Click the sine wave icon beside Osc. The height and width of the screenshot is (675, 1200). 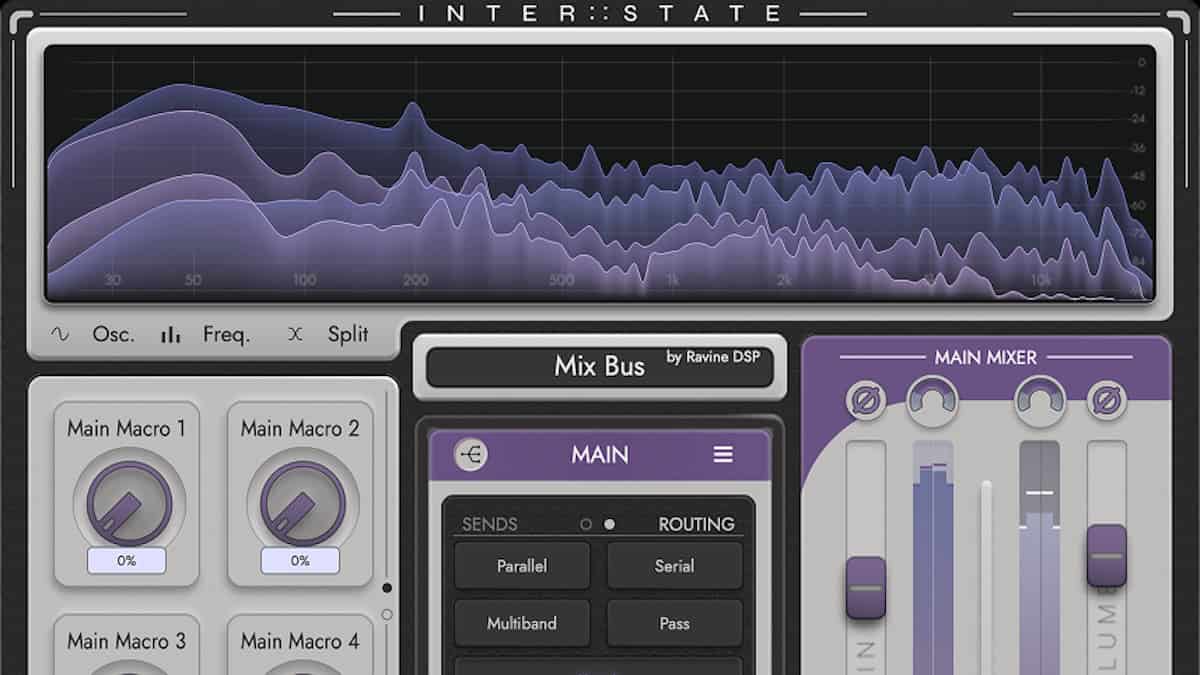pyautogui.click(x=60, y=335)
